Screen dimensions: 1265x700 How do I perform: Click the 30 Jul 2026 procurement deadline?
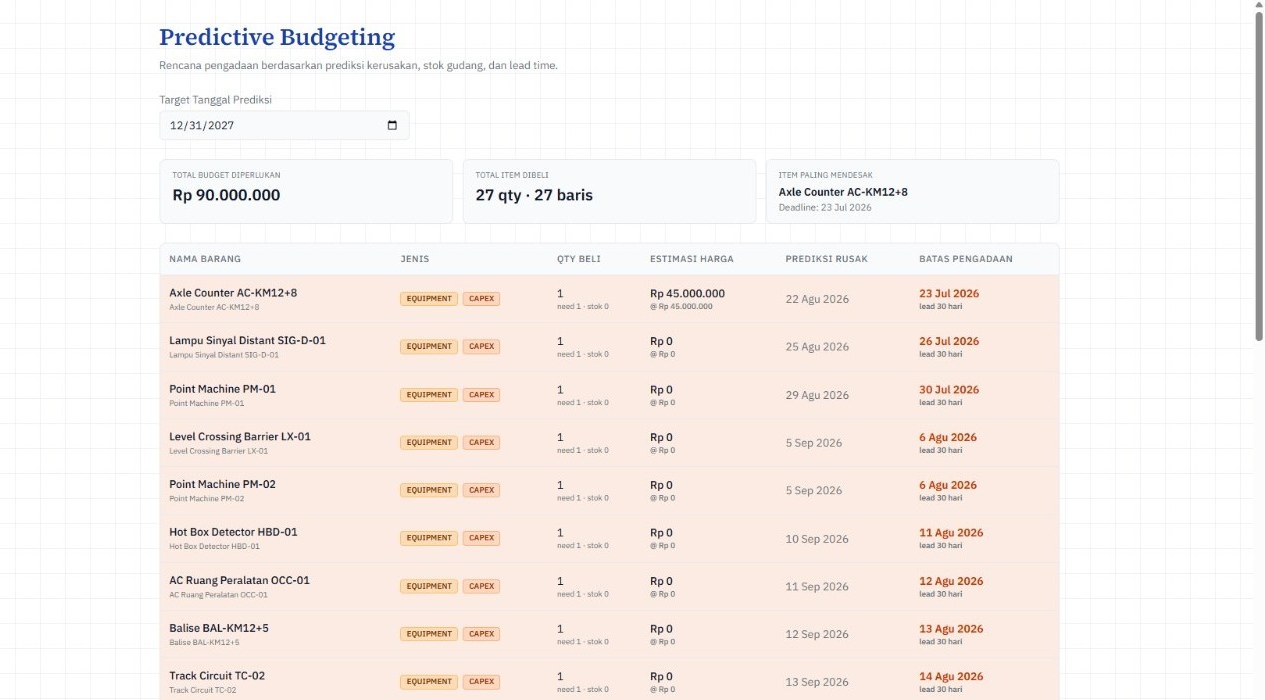tap(949, 390)
